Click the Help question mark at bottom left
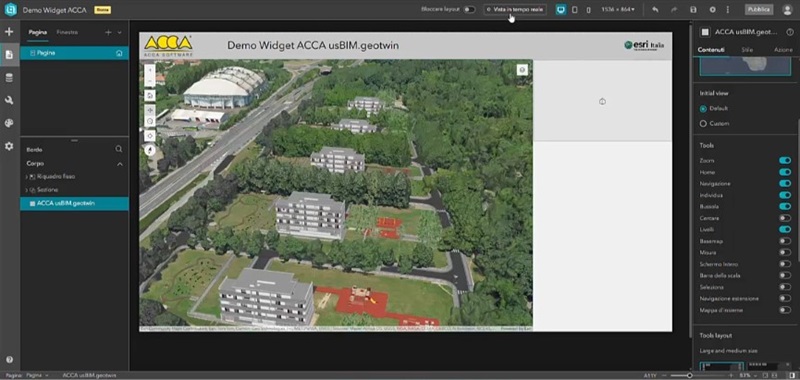800x380 pixels. tap(9, 360)
